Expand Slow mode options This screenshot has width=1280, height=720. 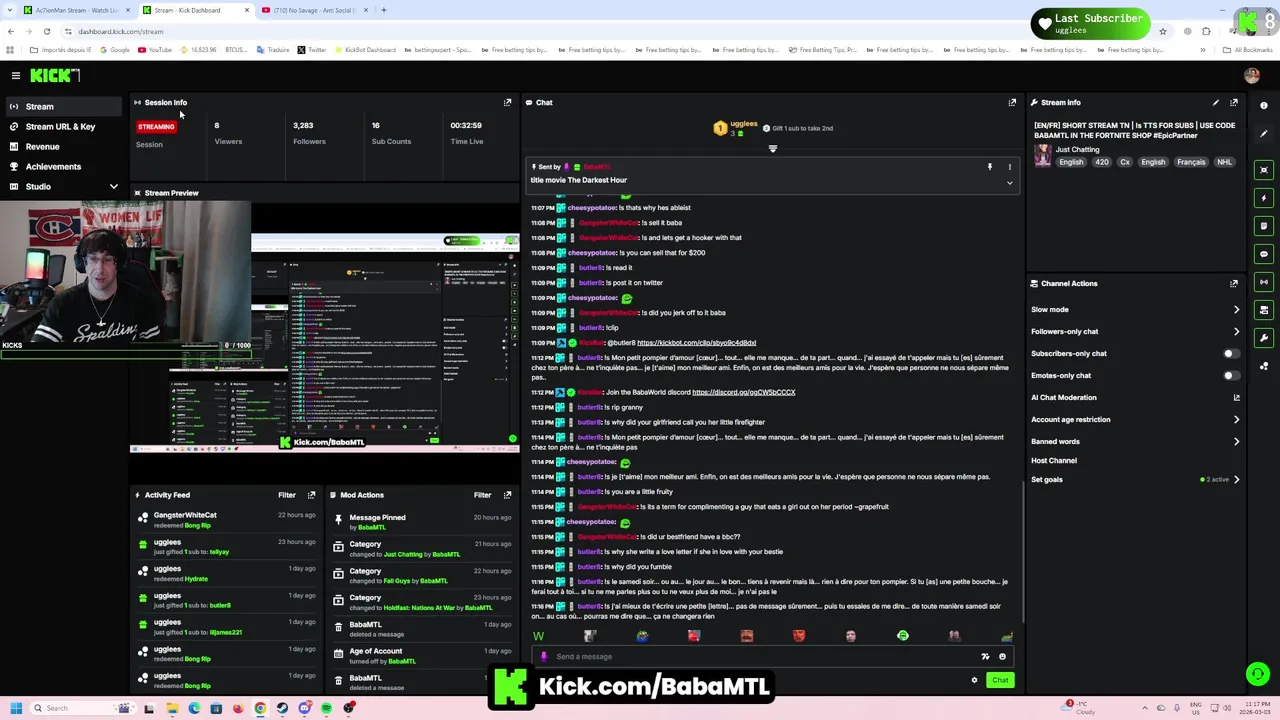tap(1236, 310)
